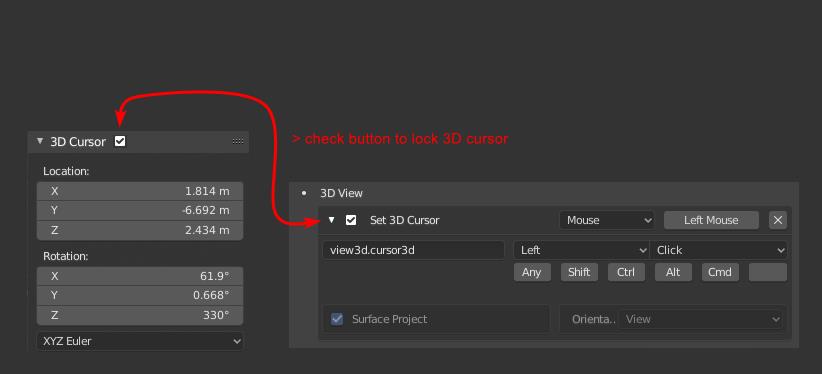Toggle the Shift modifier button
The height and width of the screenshot is (374, 822).
[x=579, y=272]
